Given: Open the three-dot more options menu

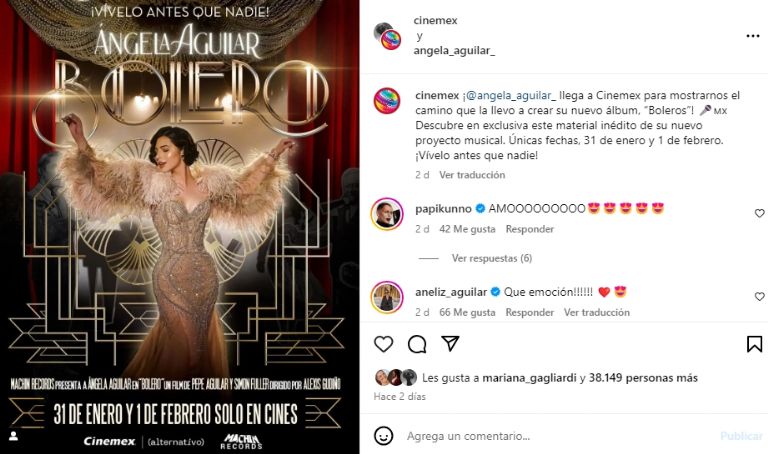Looking at the screenshot, I should click(x=753, y=36).
